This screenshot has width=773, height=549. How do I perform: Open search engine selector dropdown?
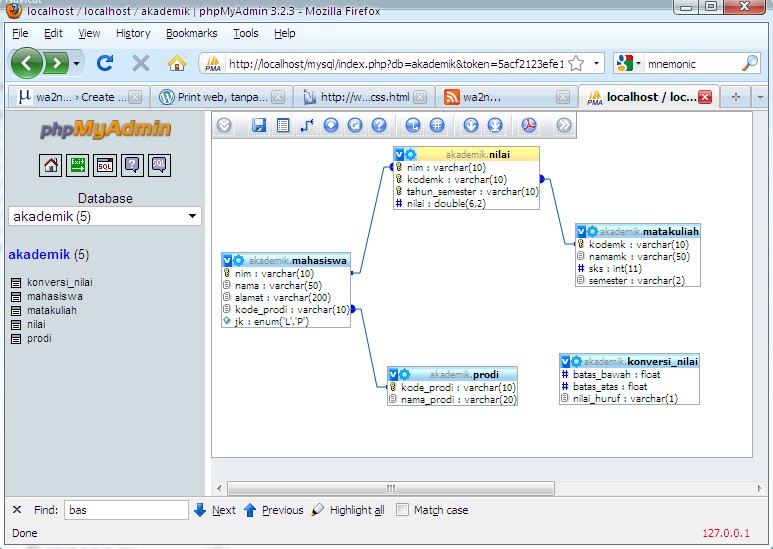coord(628,63)
